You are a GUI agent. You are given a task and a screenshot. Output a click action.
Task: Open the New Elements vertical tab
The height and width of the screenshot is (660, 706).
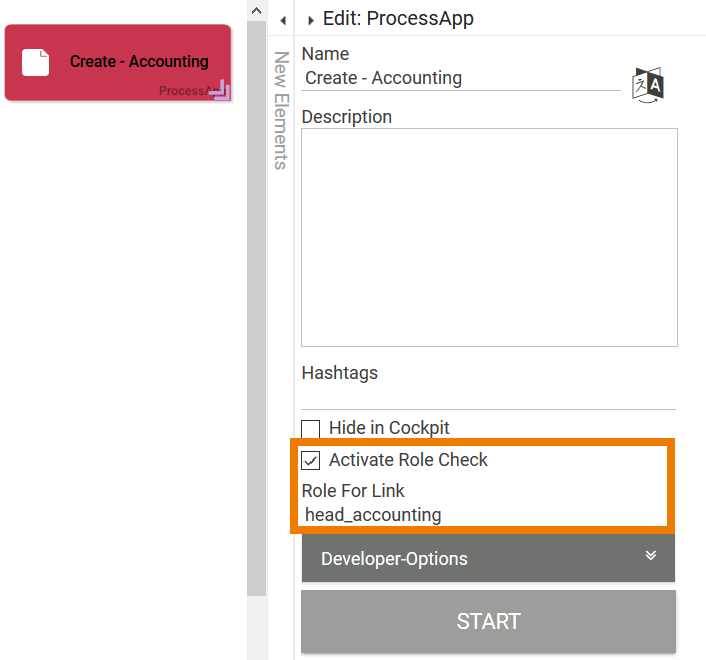point(281,110)
